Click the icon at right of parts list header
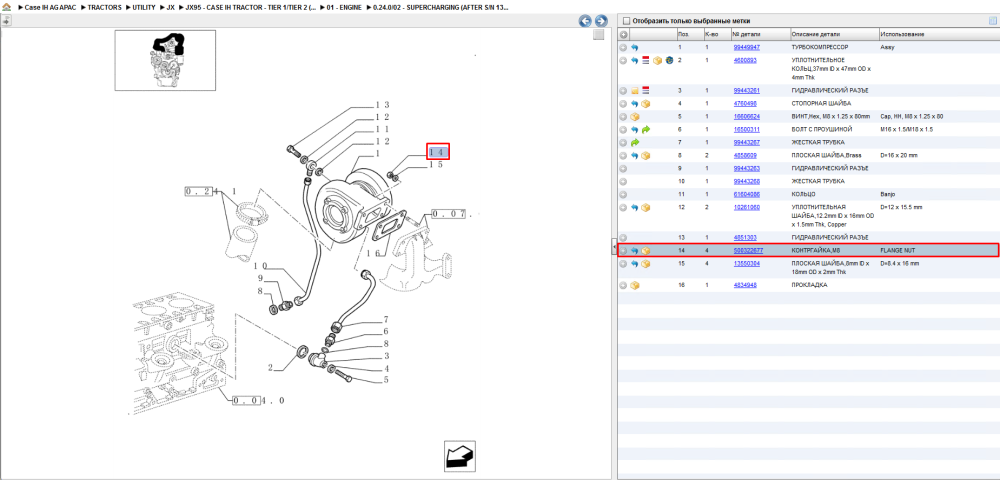Viewport: 1000px width, 480px height. [992, 21]
